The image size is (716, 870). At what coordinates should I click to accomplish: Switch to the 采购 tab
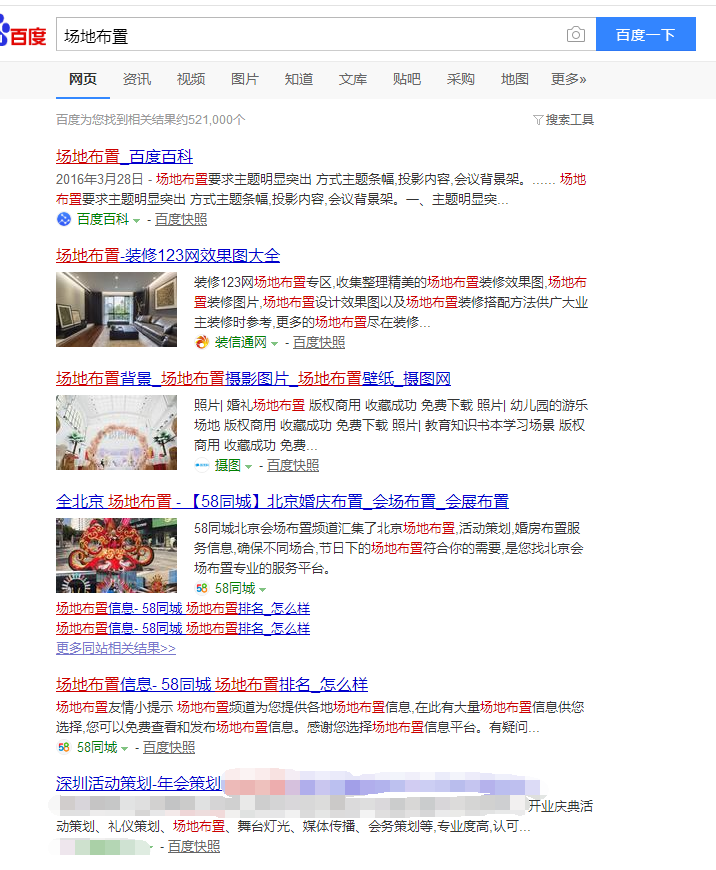click(x=460, y=79)
